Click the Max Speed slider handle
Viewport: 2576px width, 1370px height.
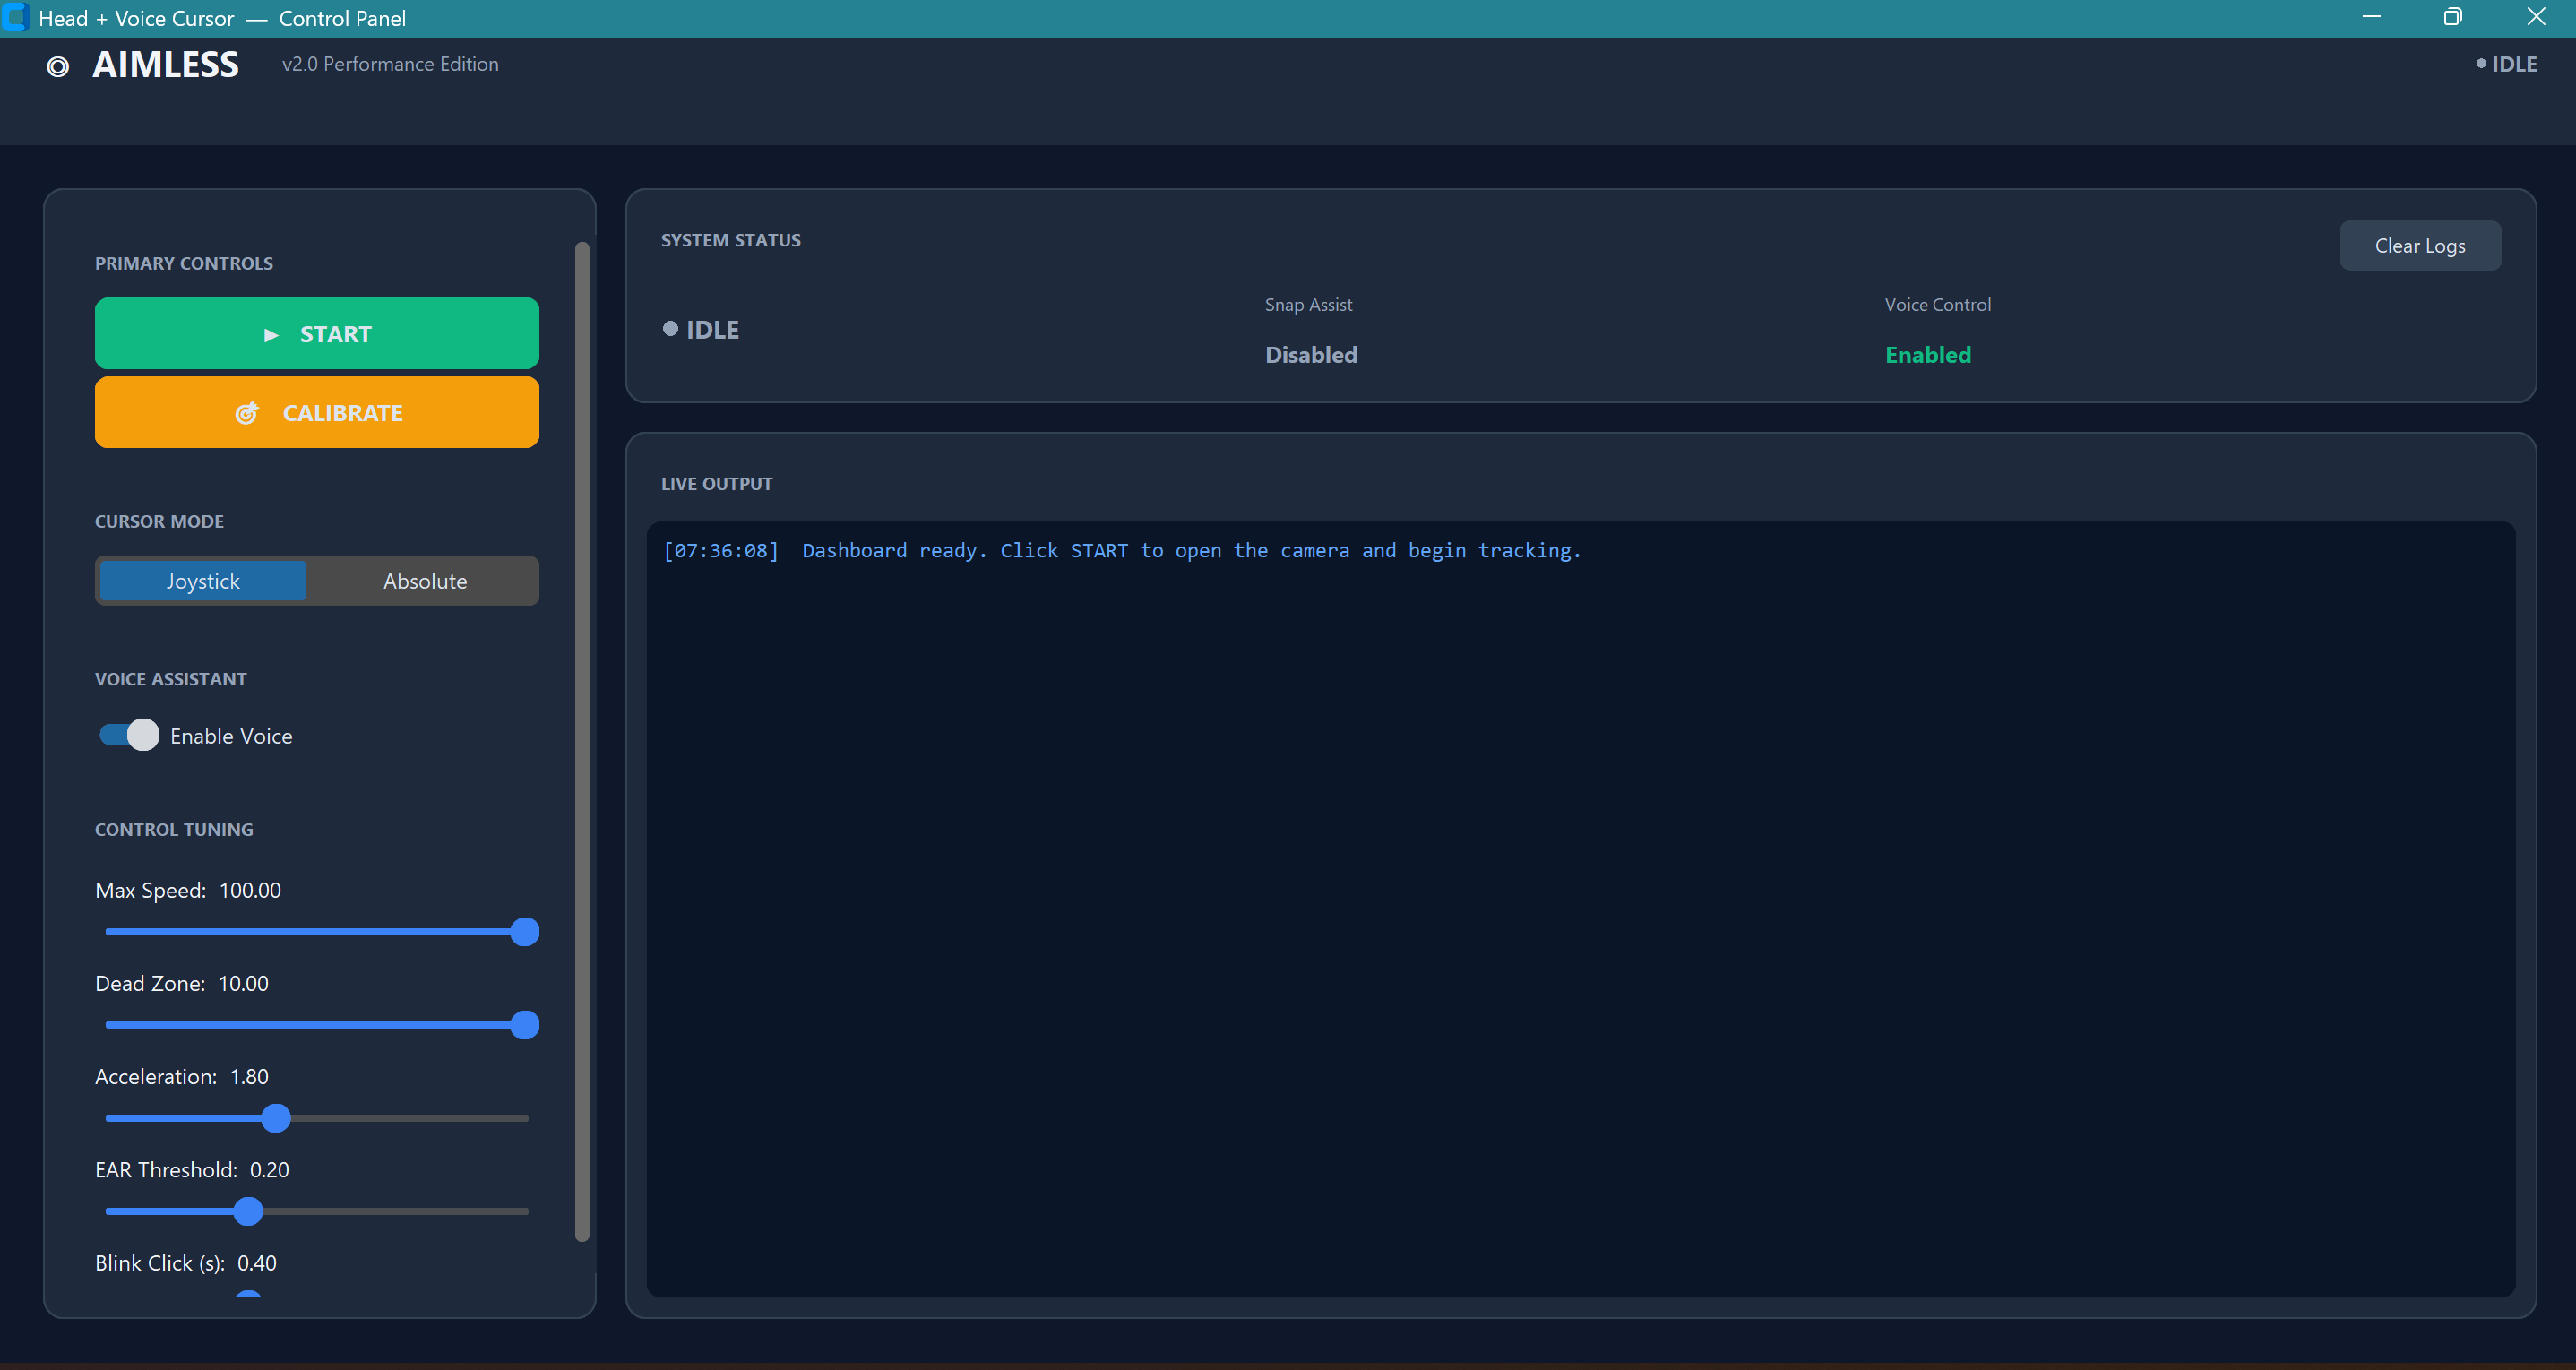pos(525,932)
